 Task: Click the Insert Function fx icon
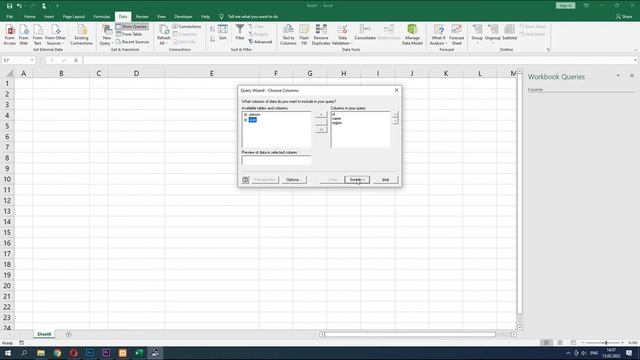click(76, 60)
